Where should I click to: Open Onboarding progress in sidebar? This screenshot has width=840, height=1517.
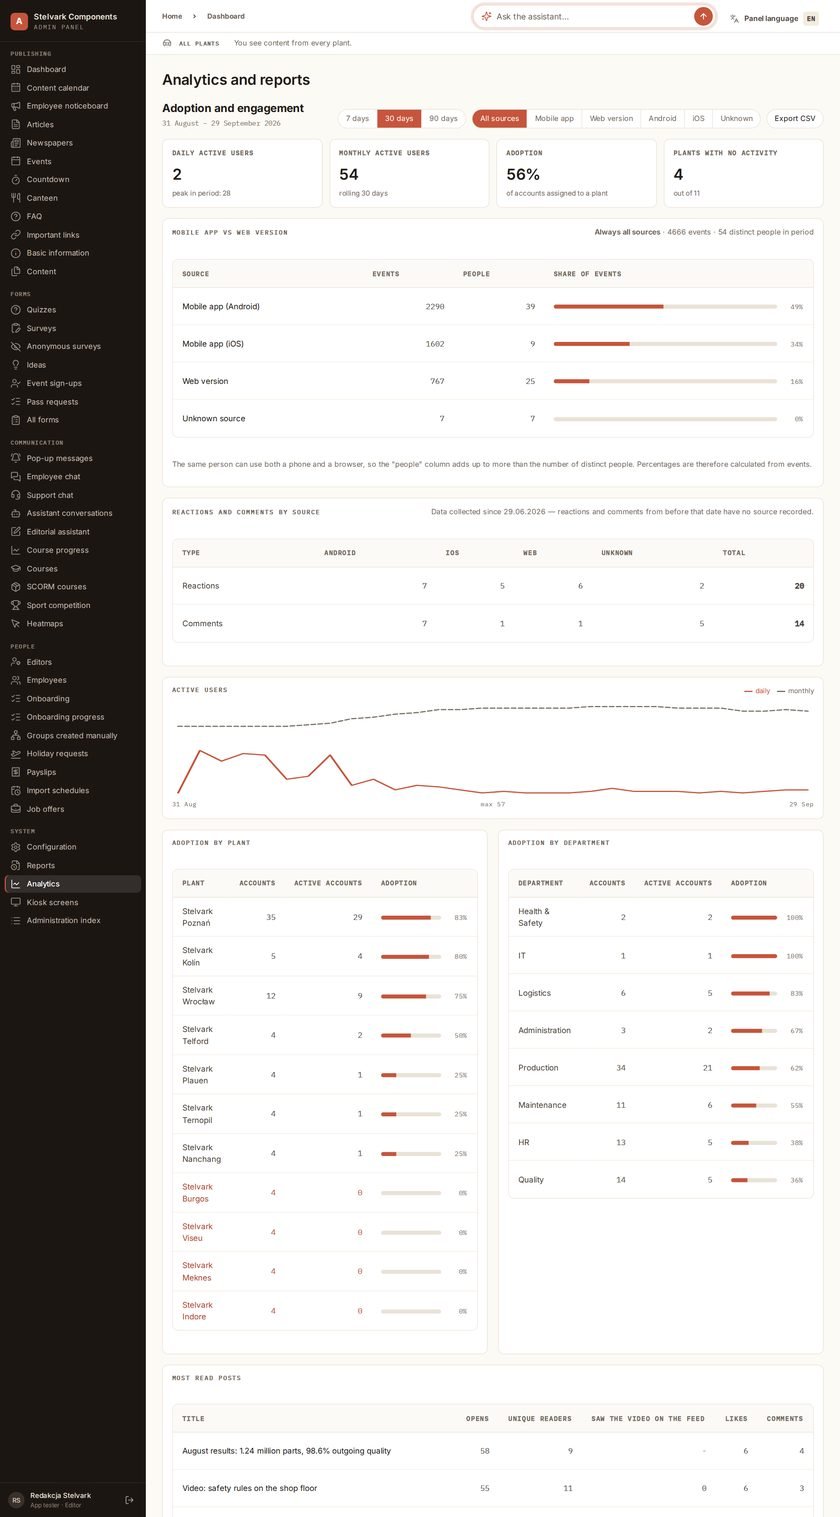73,717
